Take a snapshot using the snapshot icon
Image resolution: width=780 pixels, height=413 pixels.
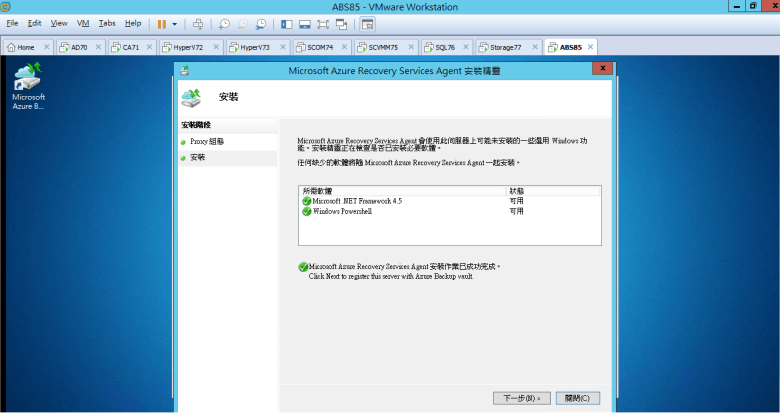pyautogui.click(x=225, y=23)
